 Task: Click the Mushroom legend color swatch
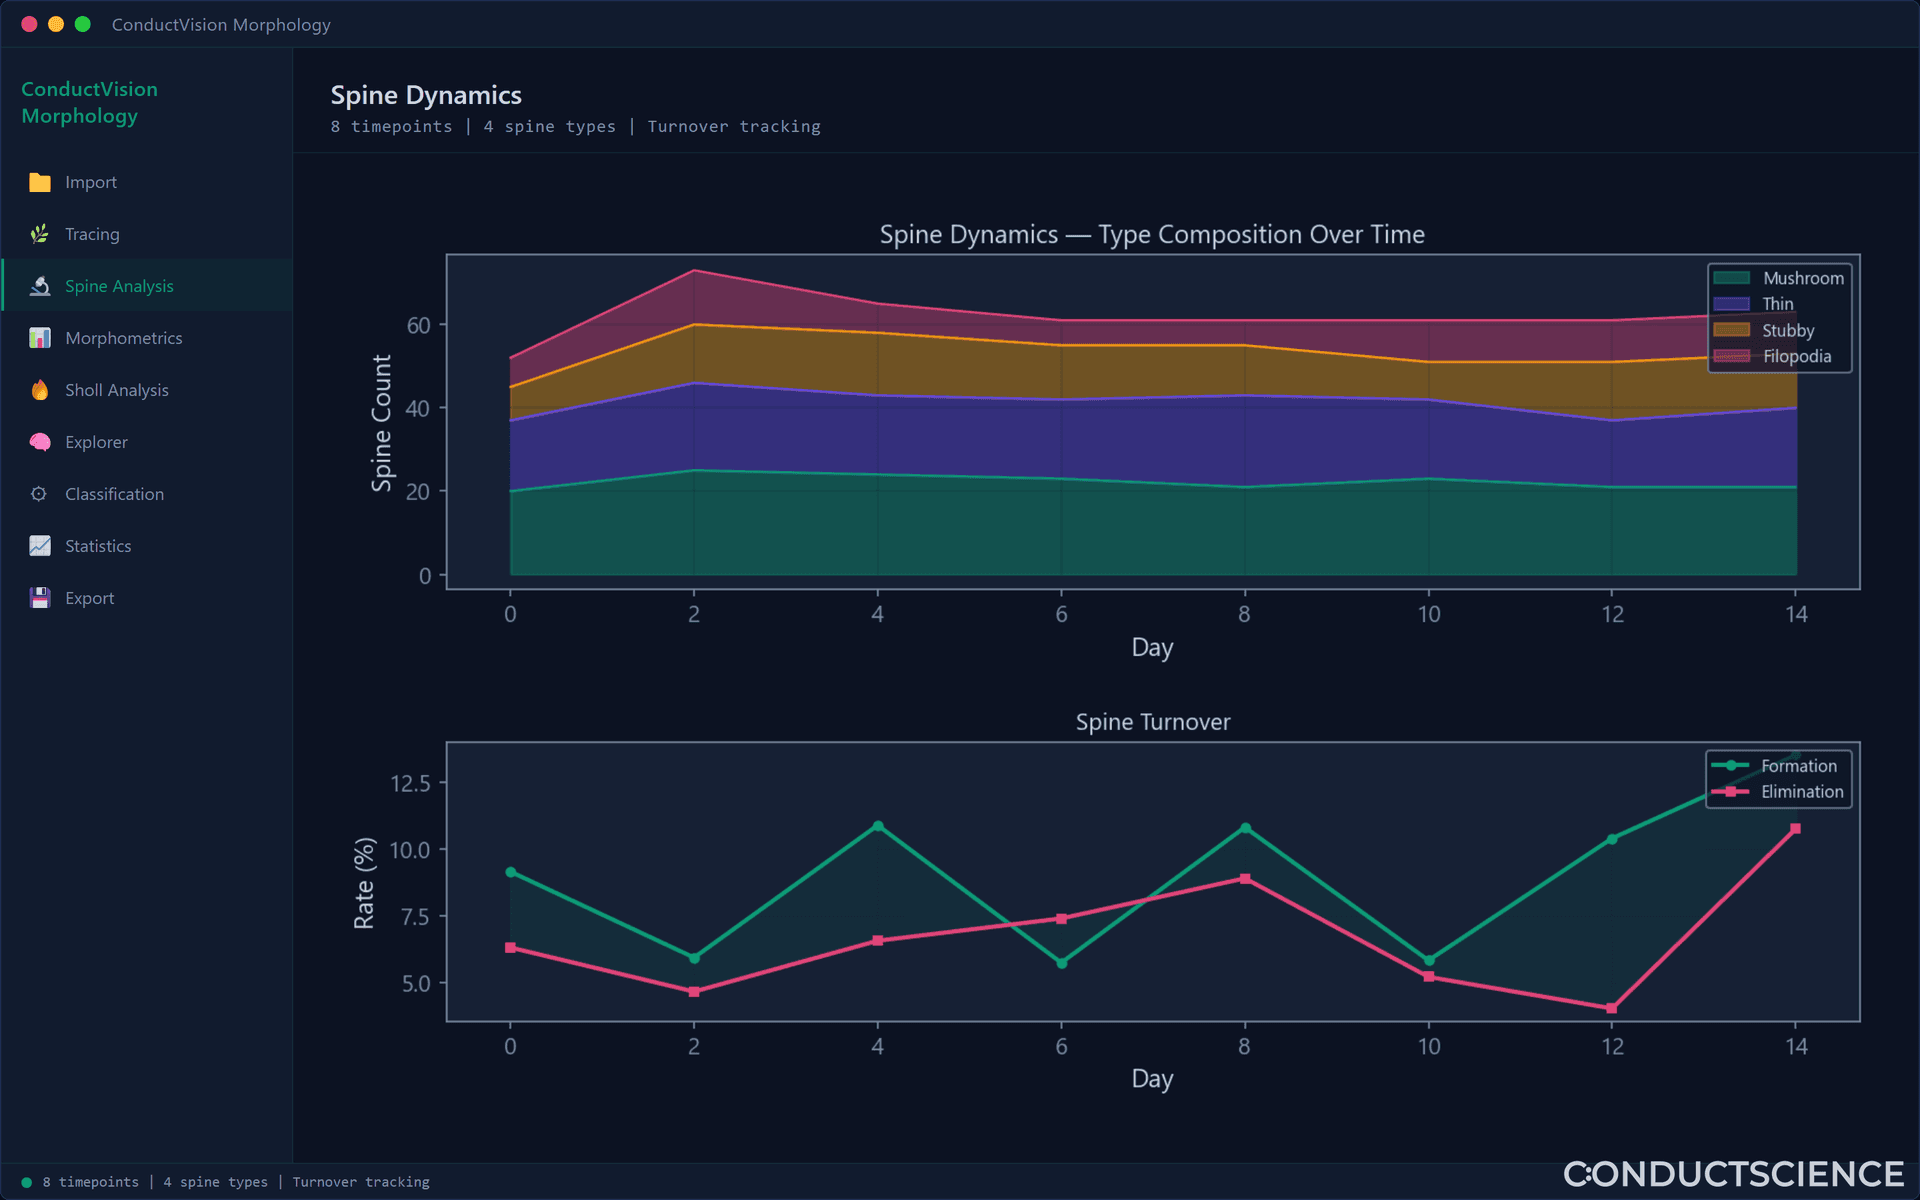1732,278
